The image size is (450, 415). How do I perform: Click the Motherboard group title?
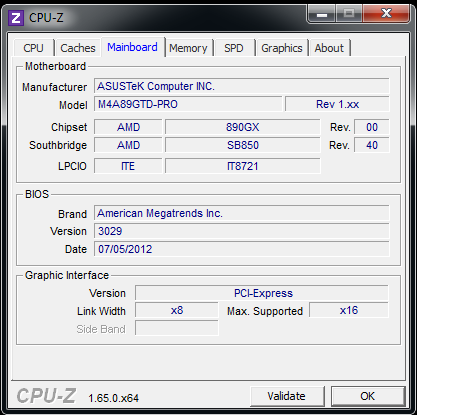pos(56,66)
